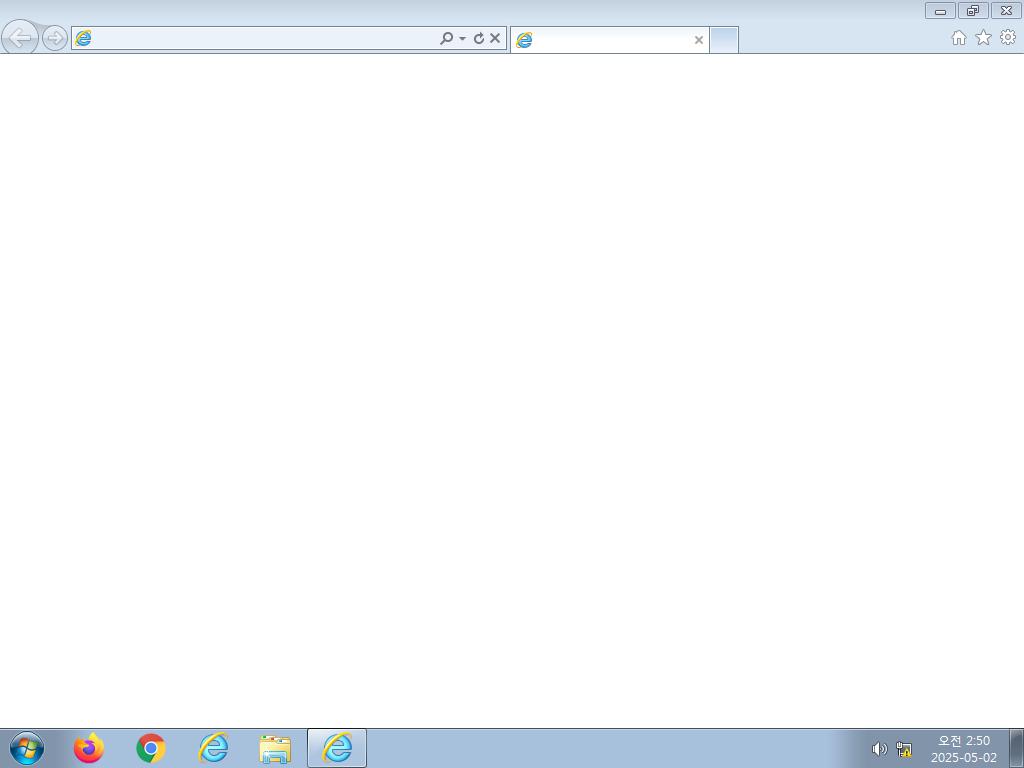Go back with the Back arrow button

click(x=20, y=38)
